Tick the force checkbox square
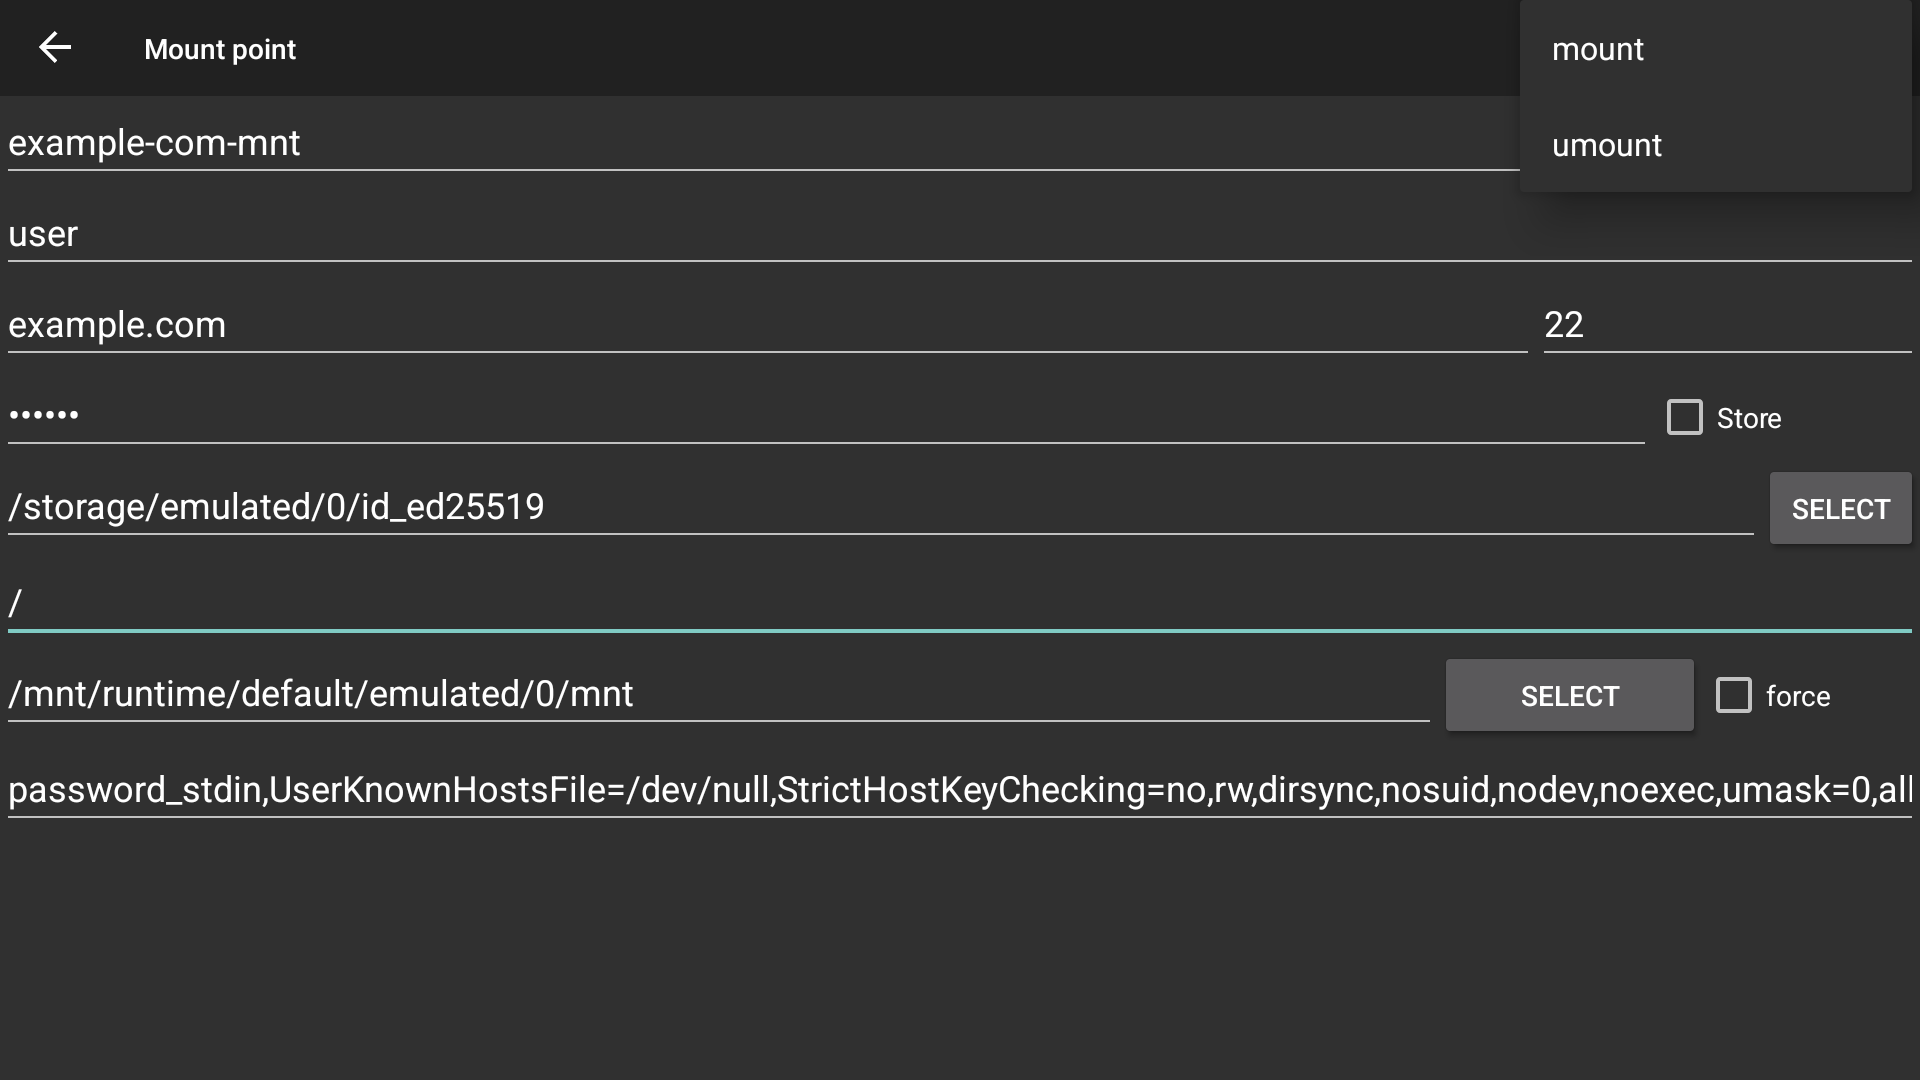This screenshot has width=1920, height=1080. (1733, 695)
